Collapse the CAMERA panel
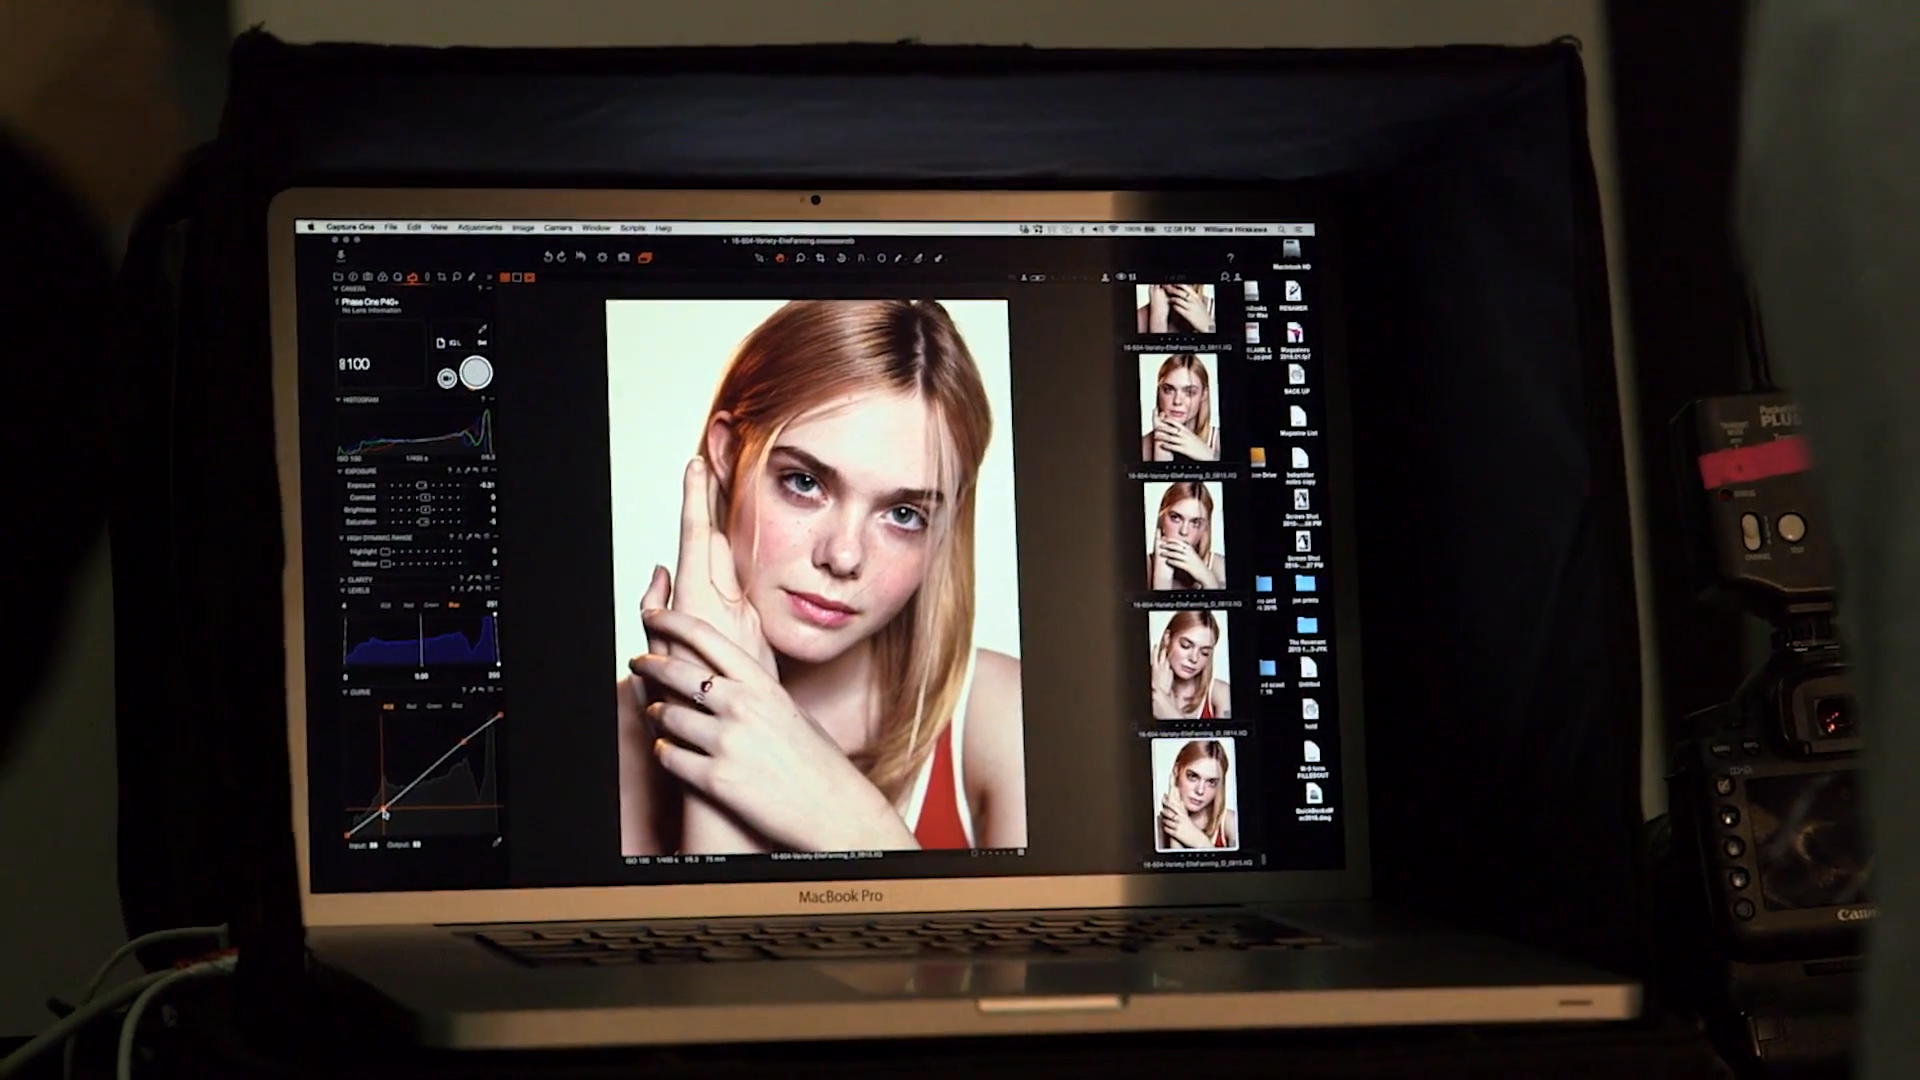This screenshot has width=1920, height=1080. [335, 288]
